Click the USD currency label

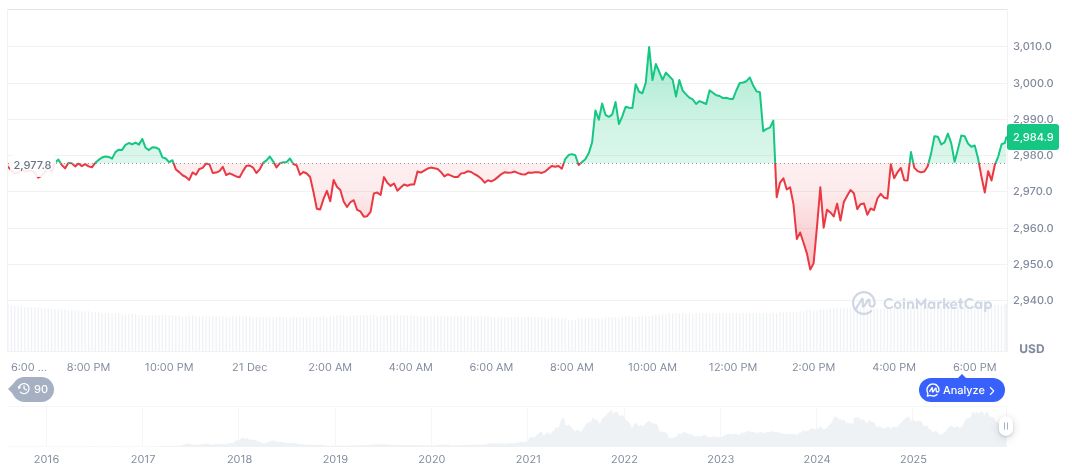[1031, 348]
